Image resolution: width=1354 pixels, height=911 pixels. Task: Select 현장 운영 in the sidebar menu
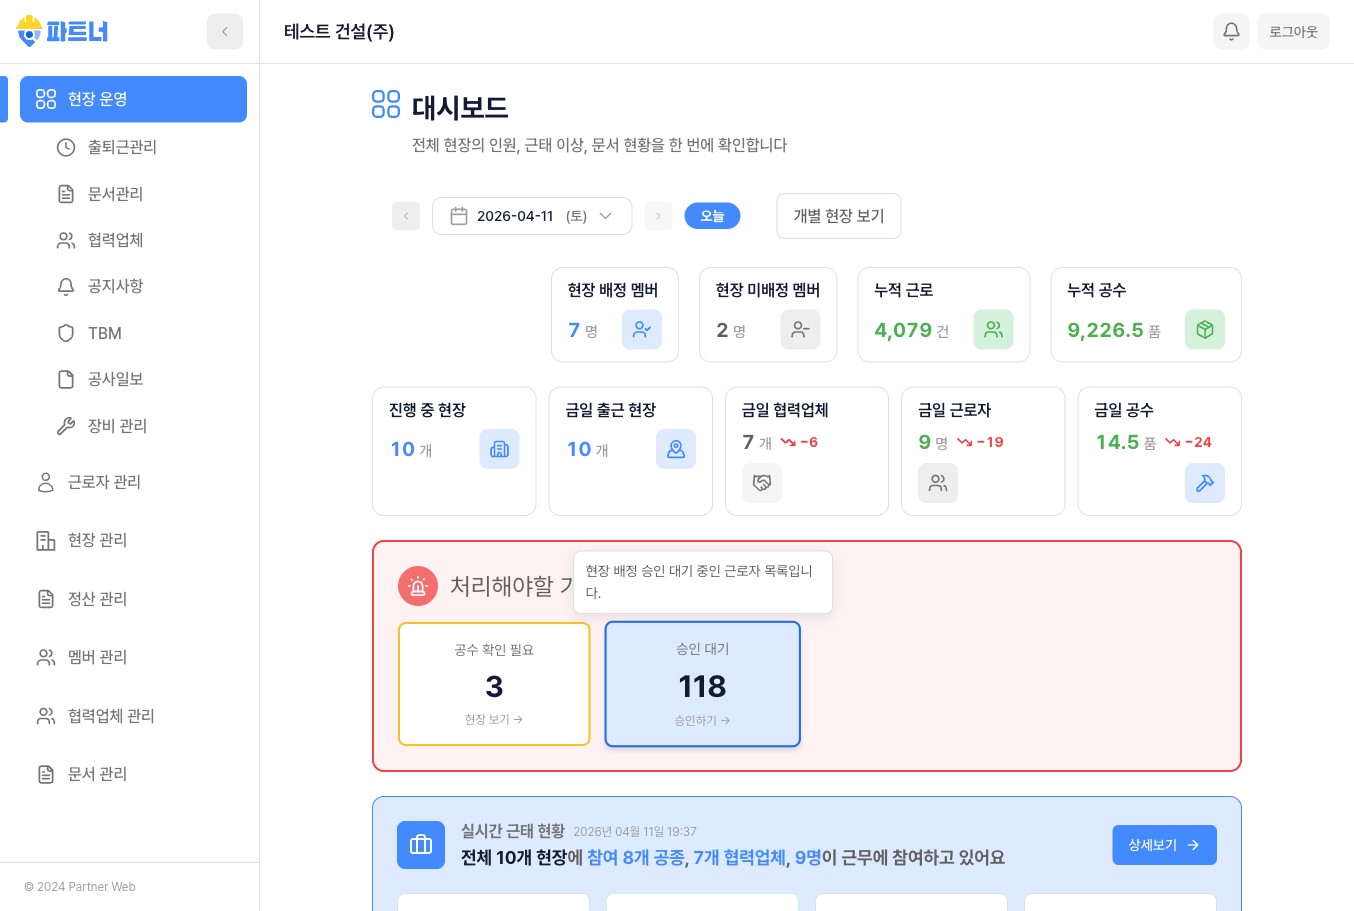pyautogui.click(x=133, y=99)
